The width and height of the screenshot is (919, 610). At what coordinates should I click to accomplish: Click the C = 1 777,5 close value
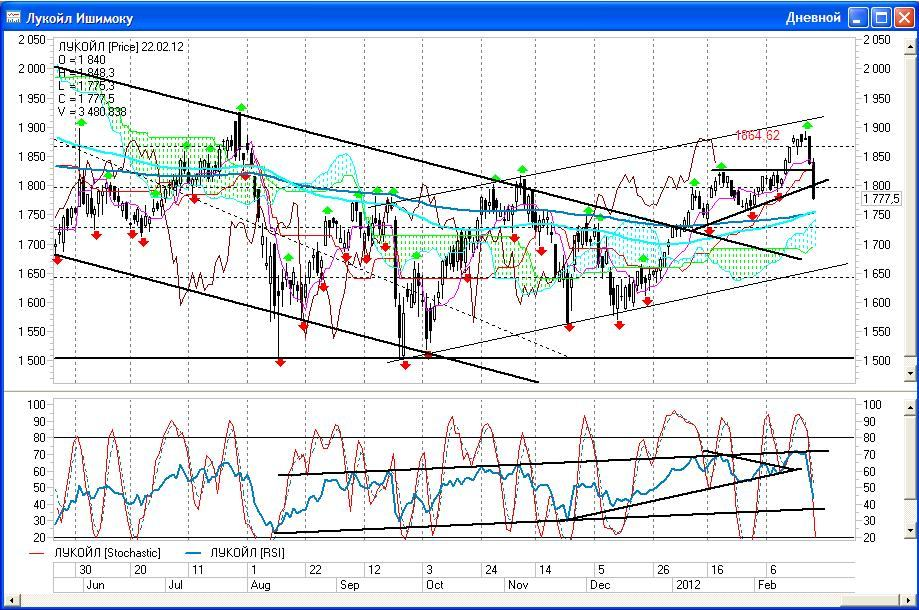tap(86, 99)
